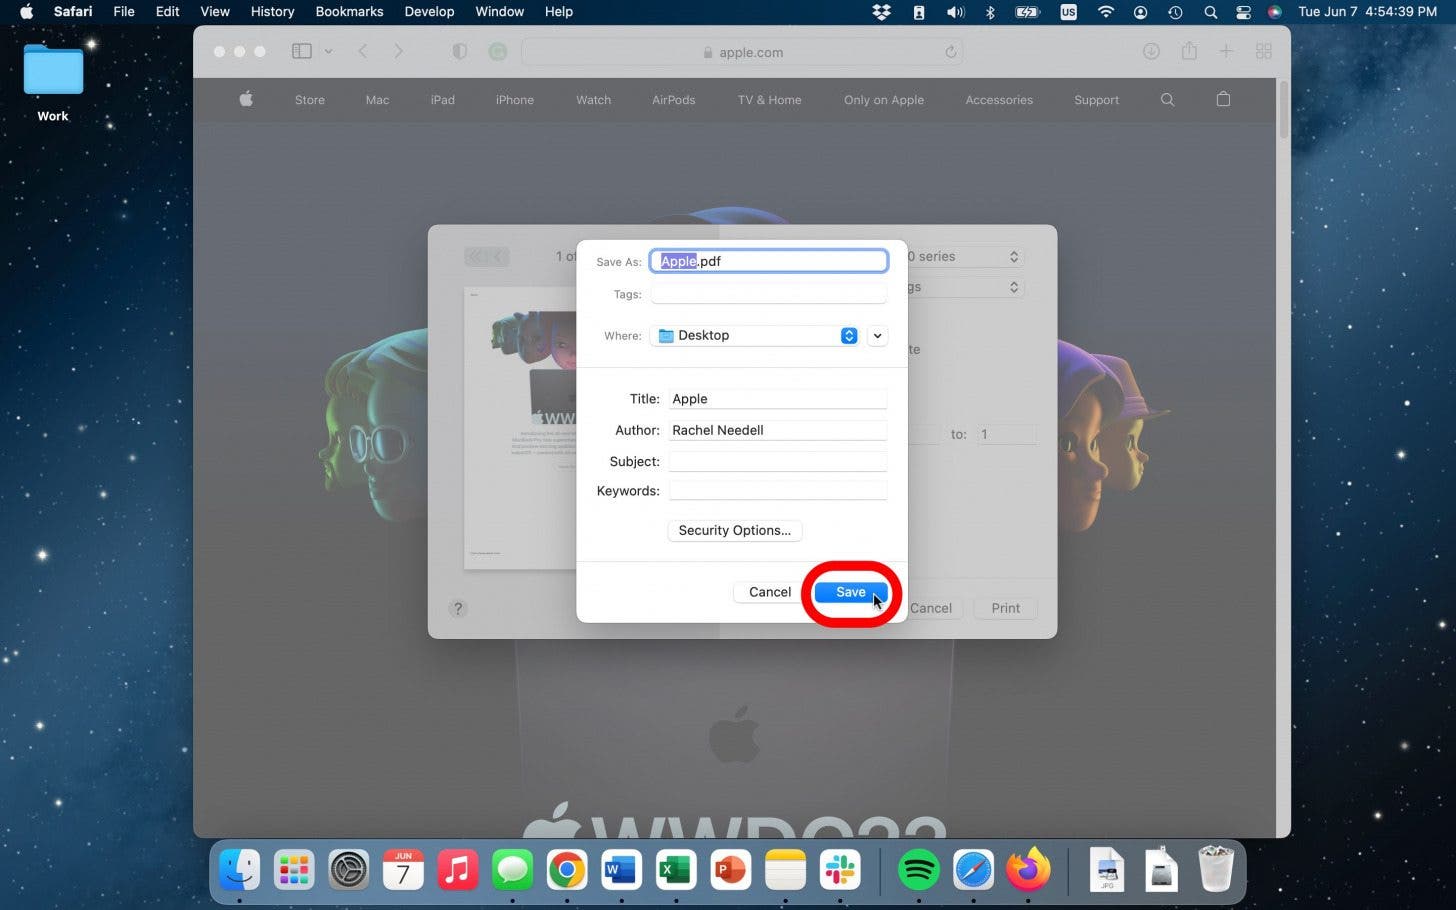
Task: Click the apple.com address bar
Action: pos(742,52)
